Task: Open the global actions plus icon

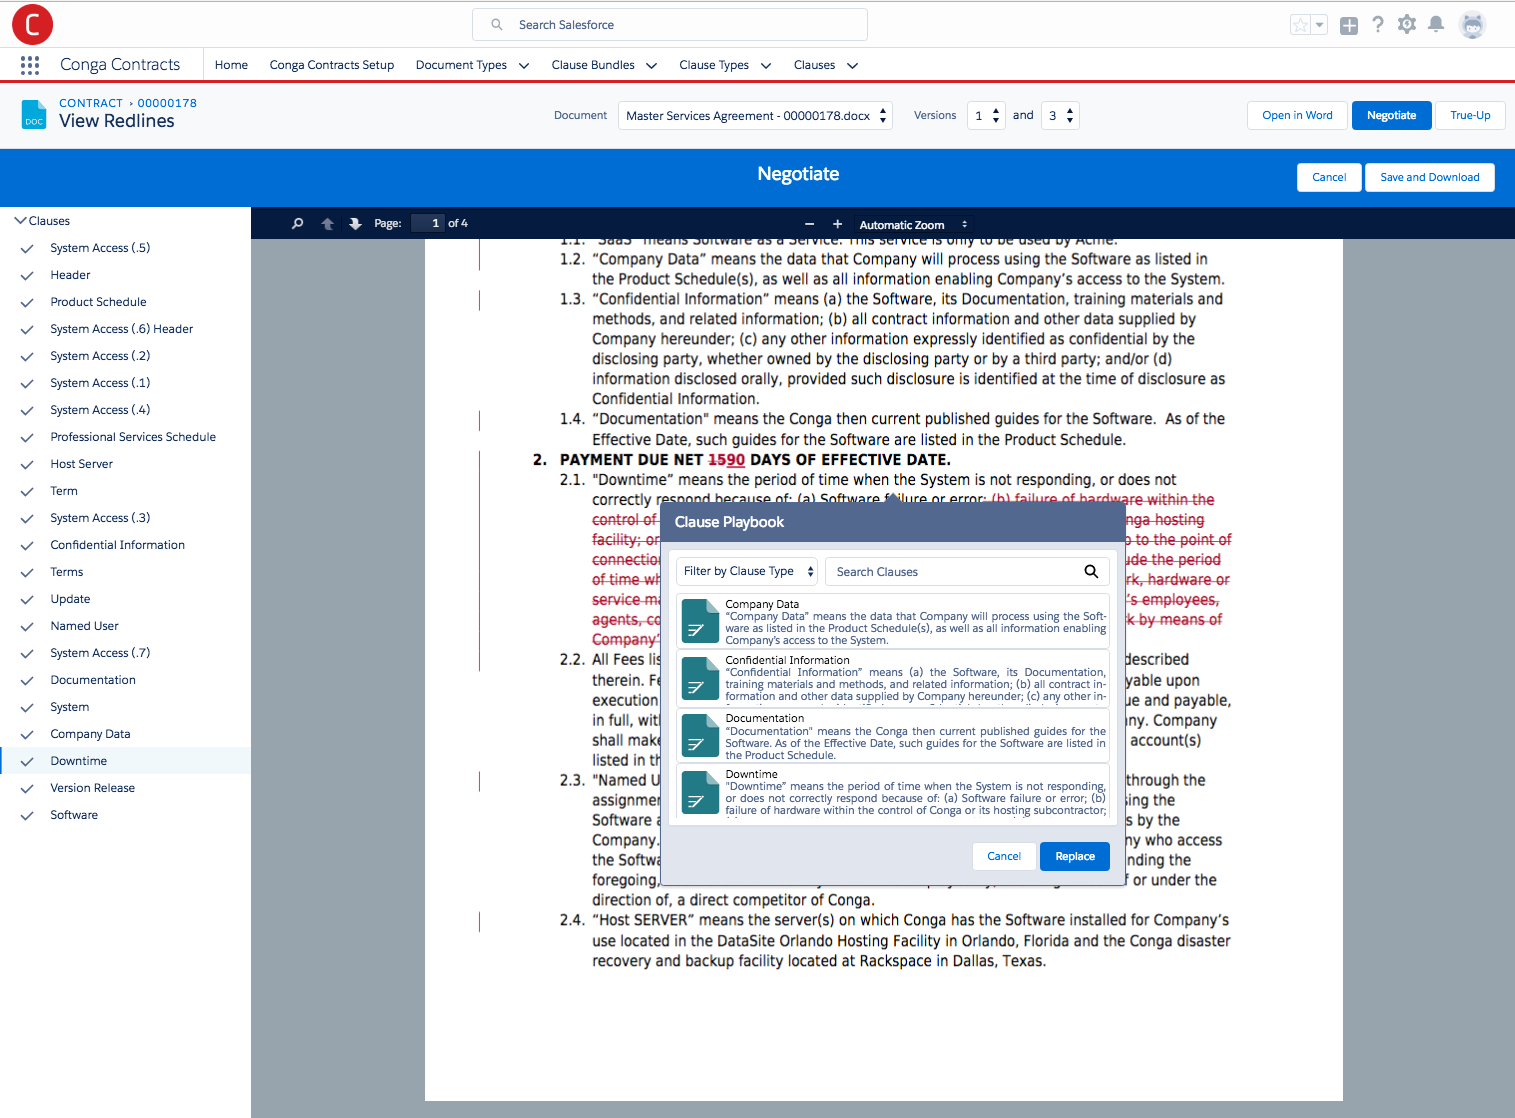Action: pyautogui.click(x=1349, y=26)
